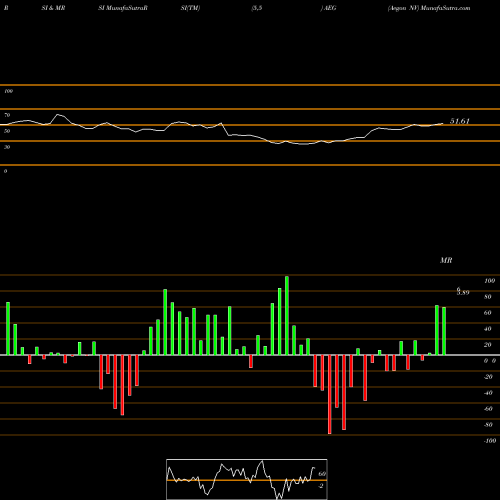
Task: Click the MR axis -40 label
Action: coord(488,393)
